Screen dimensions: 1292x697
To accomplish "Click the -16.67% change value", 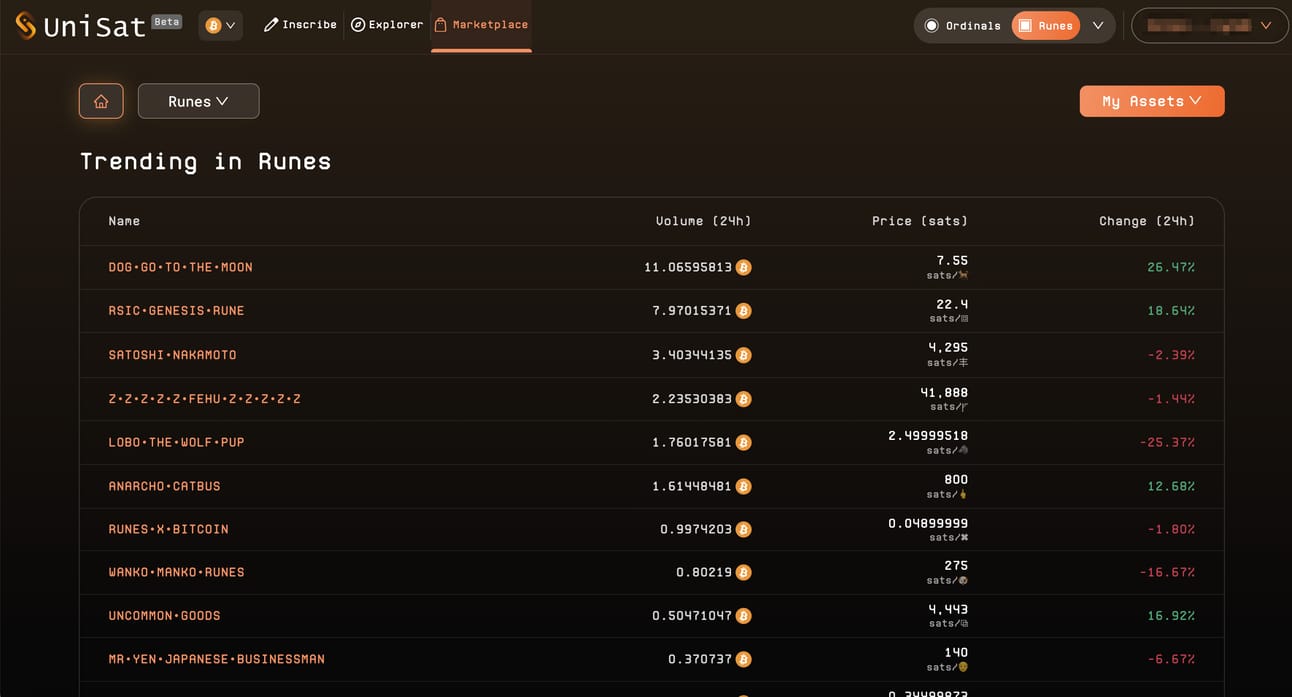I will click(1167, 572).
